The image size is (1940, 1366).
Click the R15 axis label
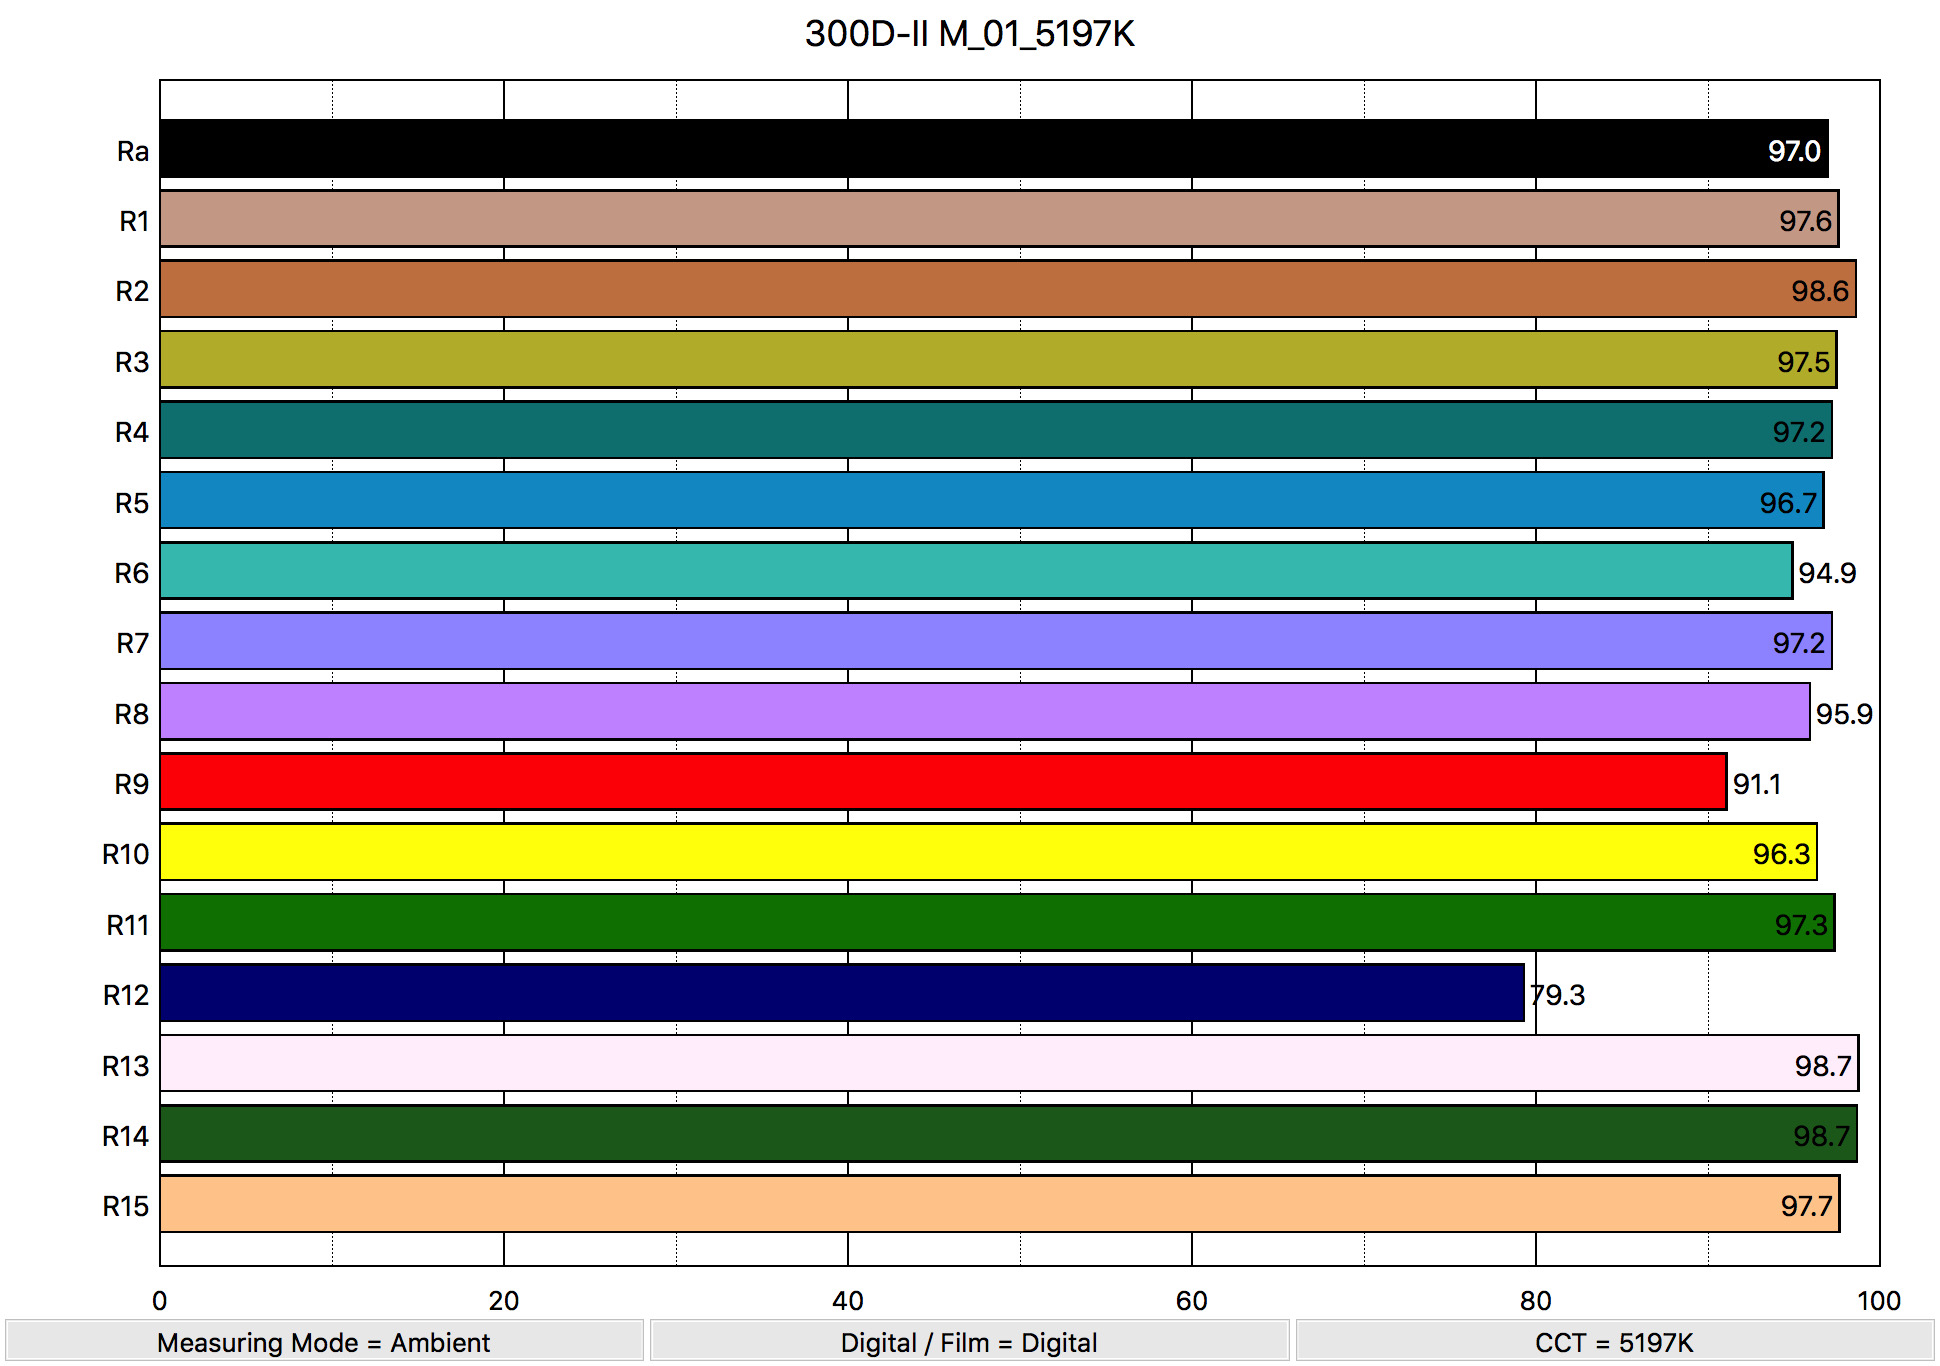point(125,1206)
